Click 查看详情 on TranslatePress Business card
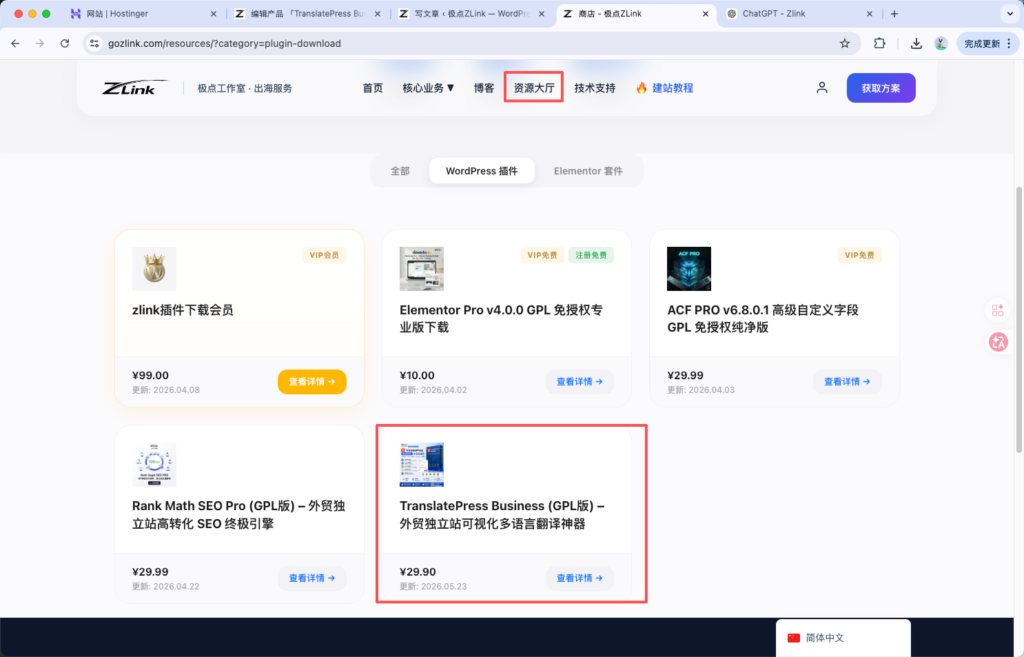This screenshot has width=1024, height=657. tap(580, 578)
